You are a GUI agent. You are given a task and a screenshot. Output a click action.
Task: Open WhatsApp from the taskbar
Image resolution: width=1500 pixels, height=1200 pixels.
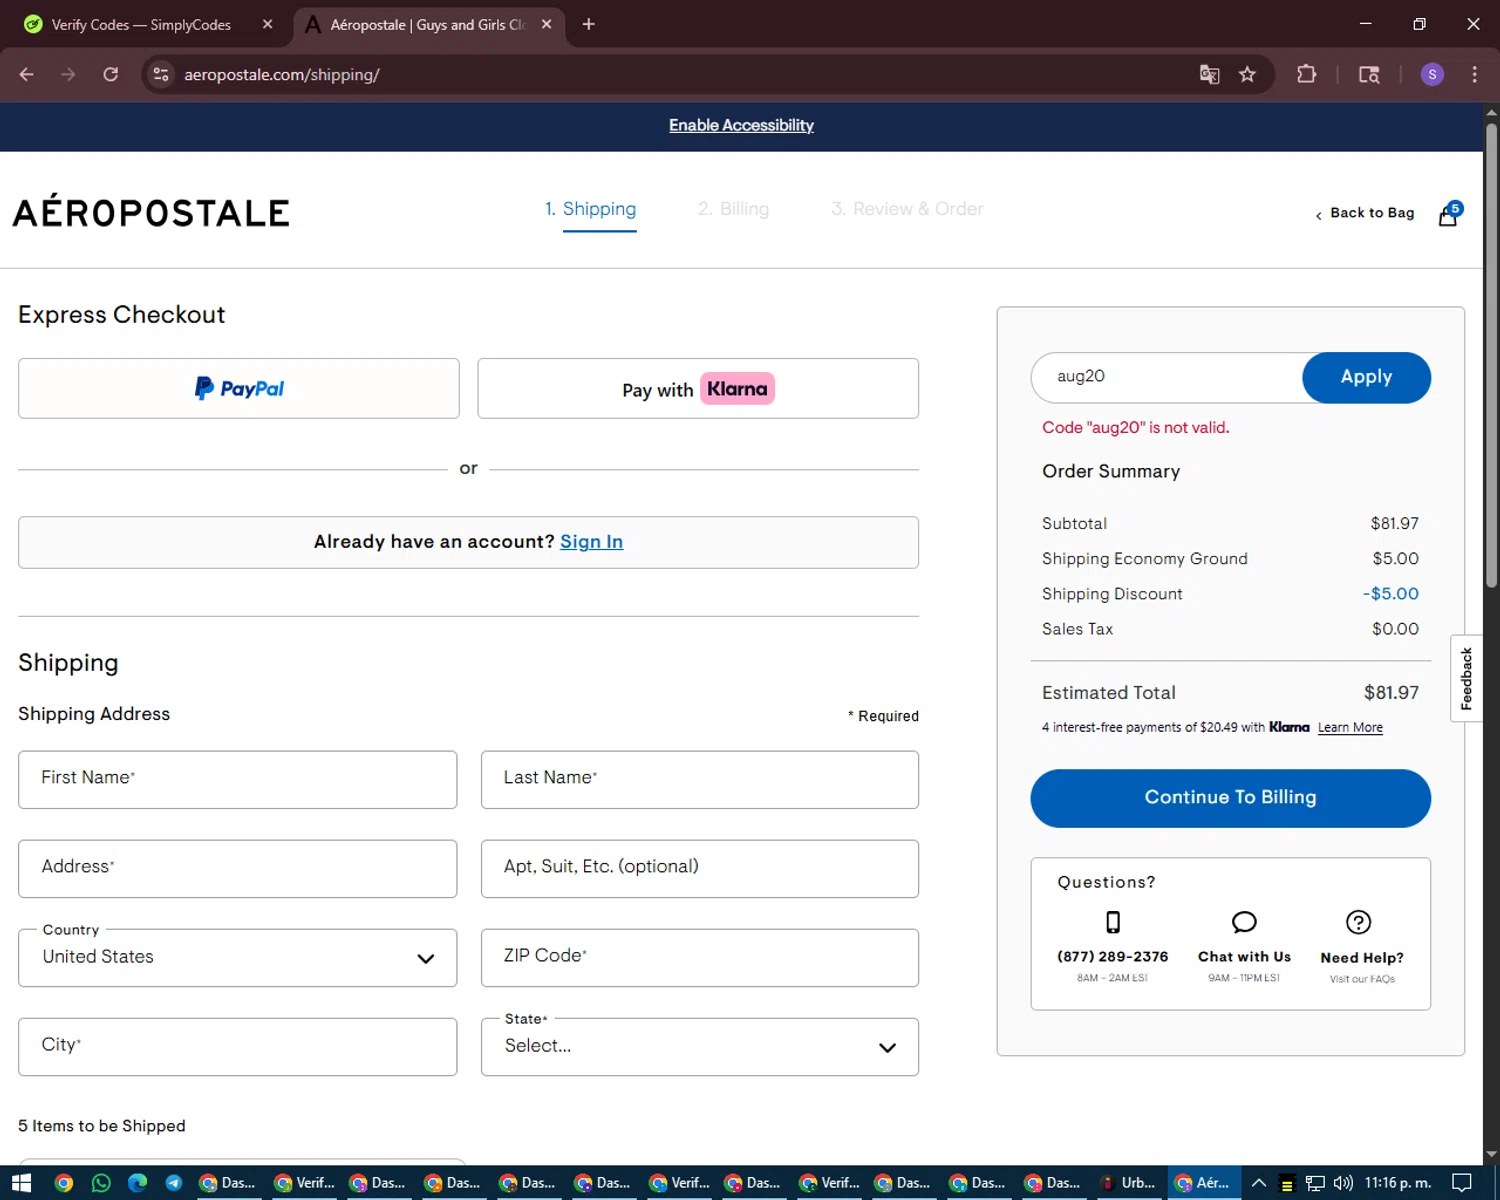tap(101, 1183)
